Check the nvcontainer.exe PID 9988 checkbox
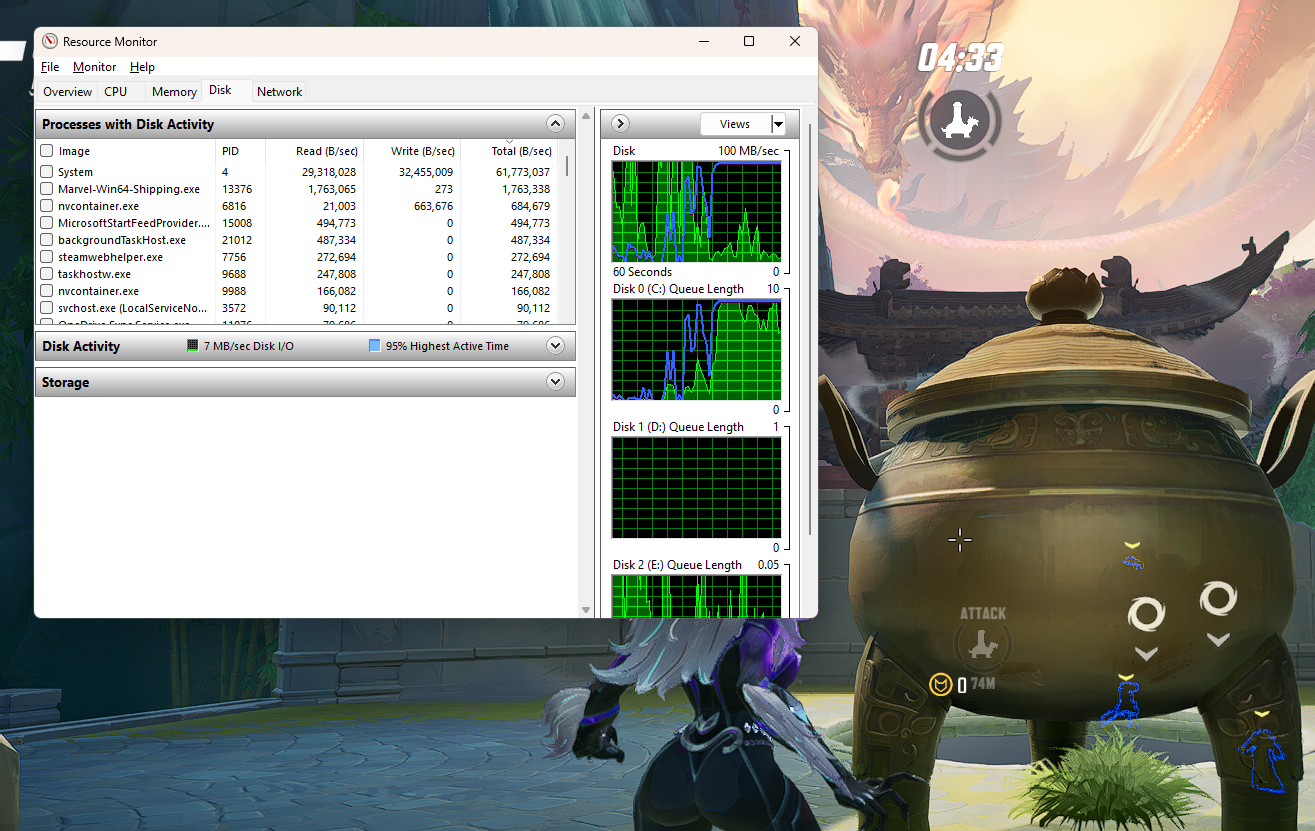Viewport: 1315px width, 831px height. [46, 291]
